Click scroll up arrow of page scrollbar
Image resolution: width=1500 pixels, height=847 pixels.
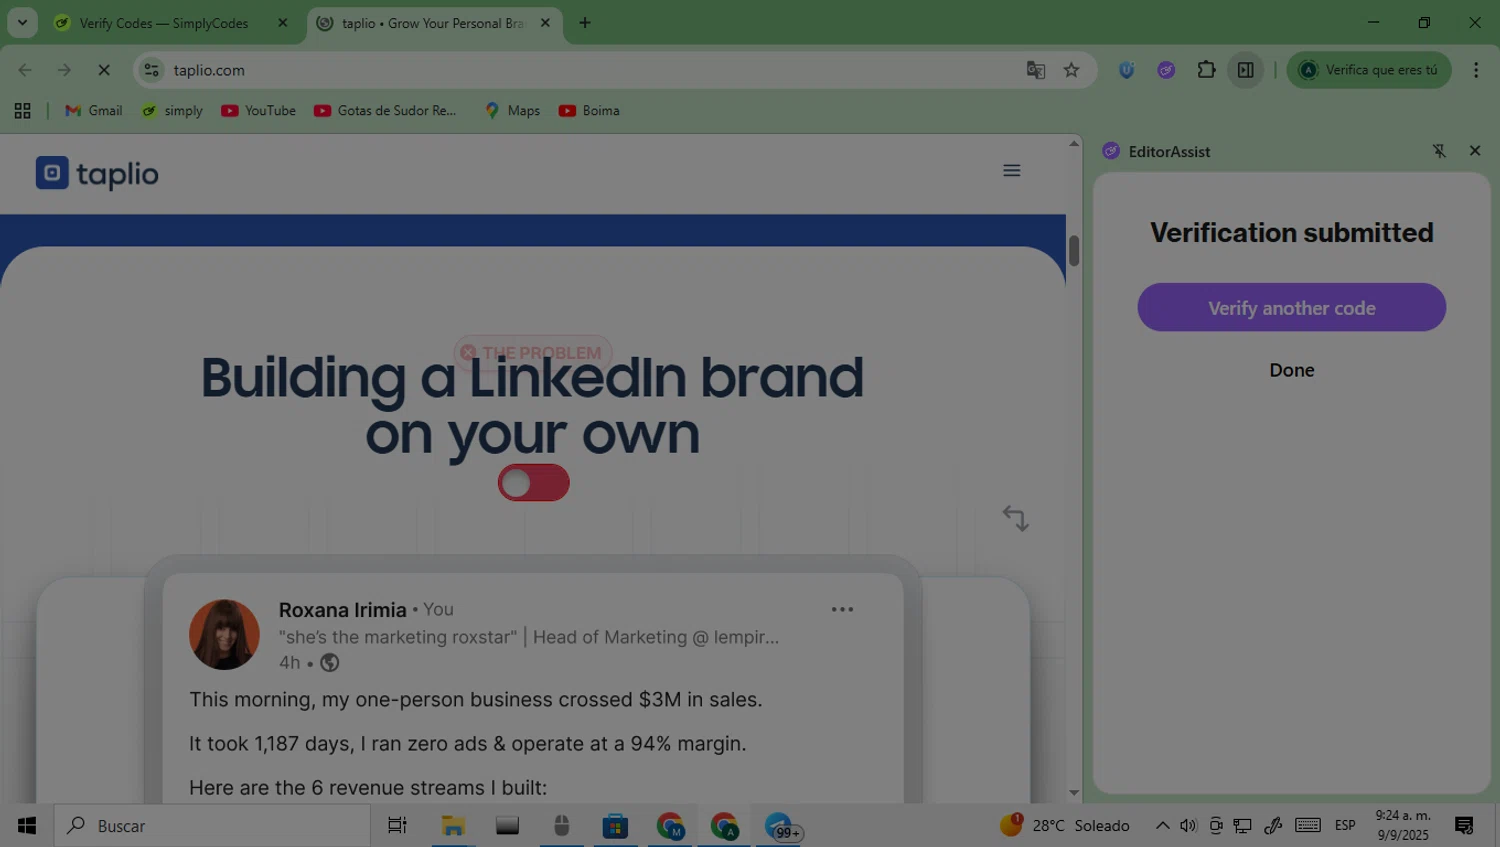(1074, 143)
